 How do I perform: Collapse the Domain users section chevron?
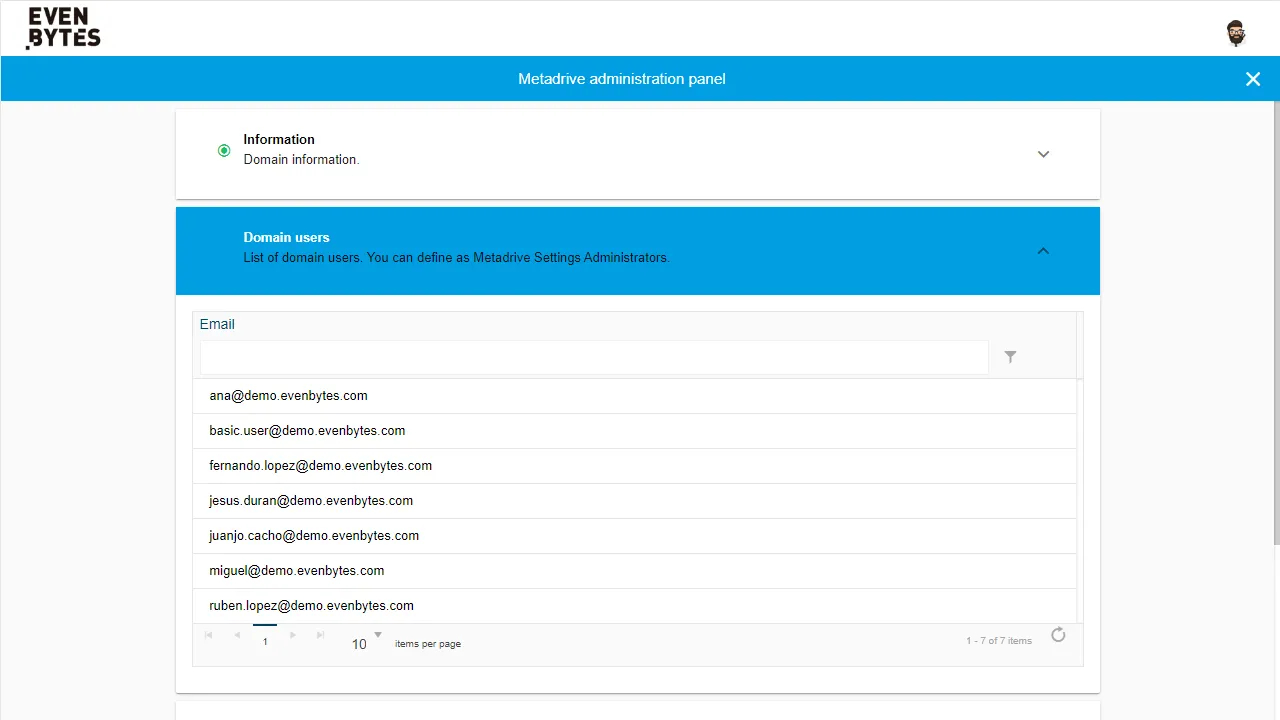coord(1043,251)
